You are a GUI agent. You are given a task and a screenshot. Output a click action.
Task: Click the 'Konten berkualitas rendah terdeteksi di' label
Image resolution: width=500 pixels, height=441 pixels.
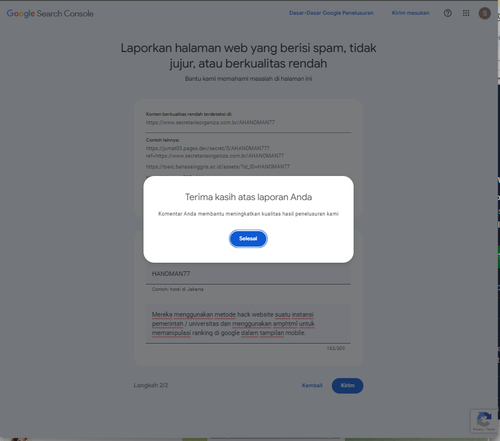tap(189, 114)
